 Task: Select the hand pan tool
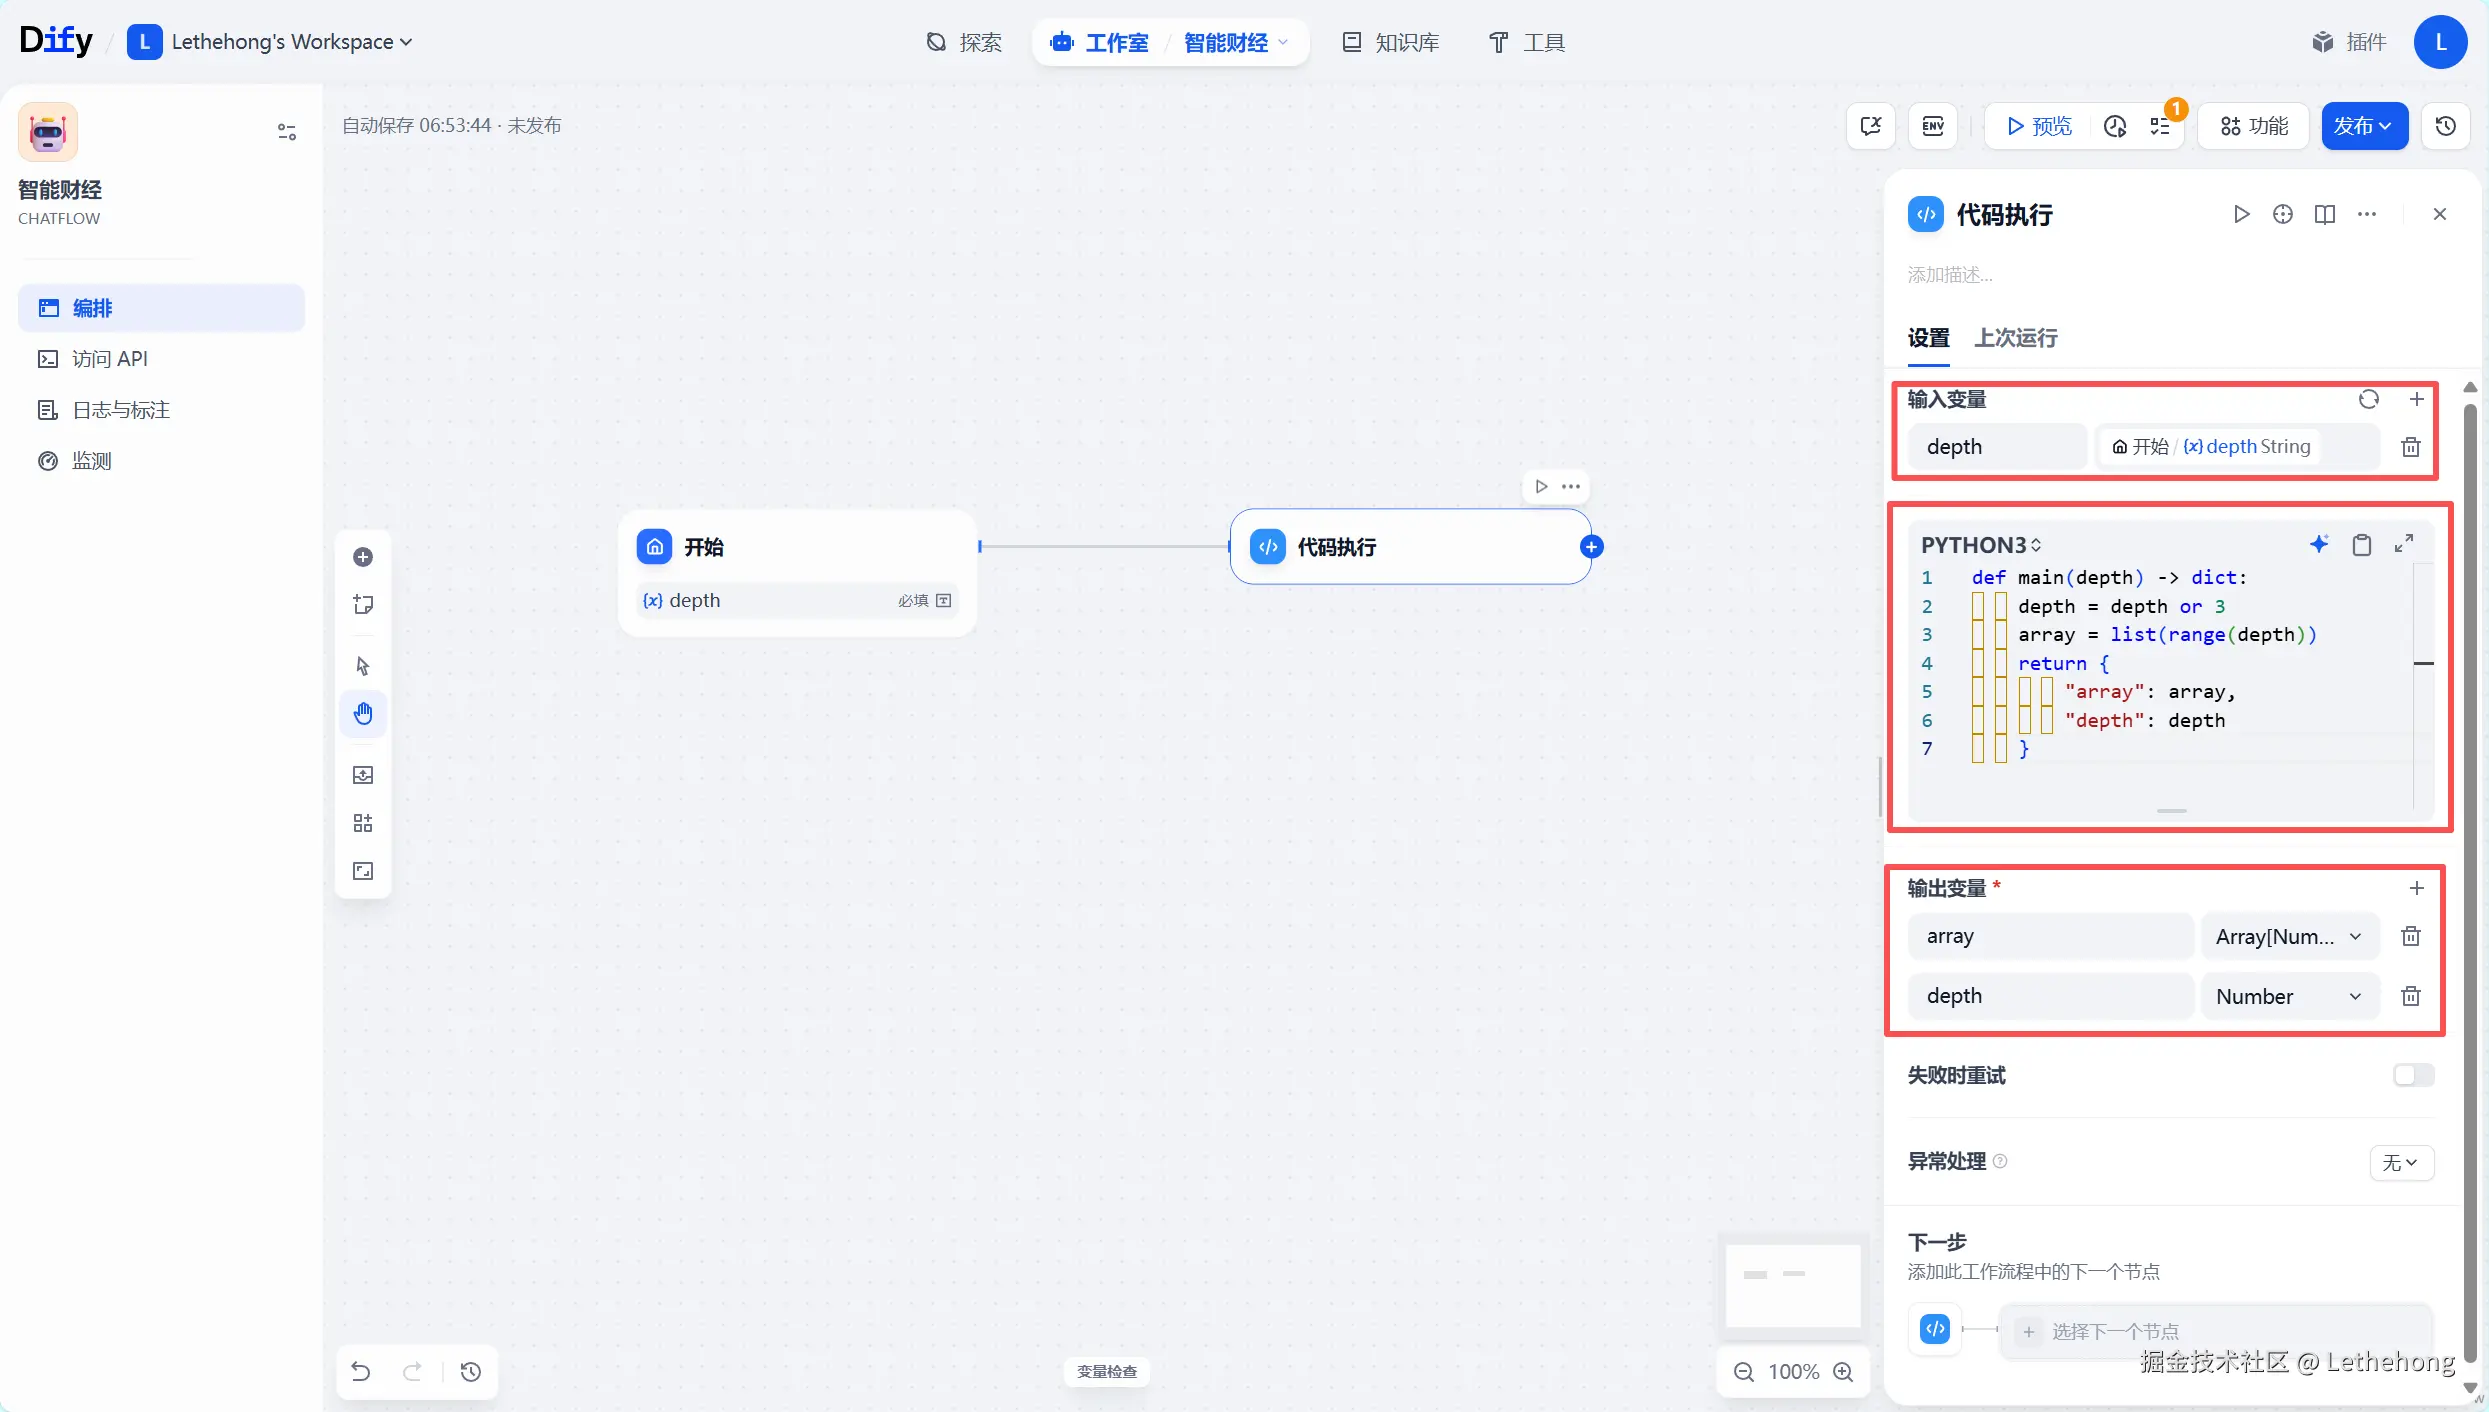(x=363, y=713)
